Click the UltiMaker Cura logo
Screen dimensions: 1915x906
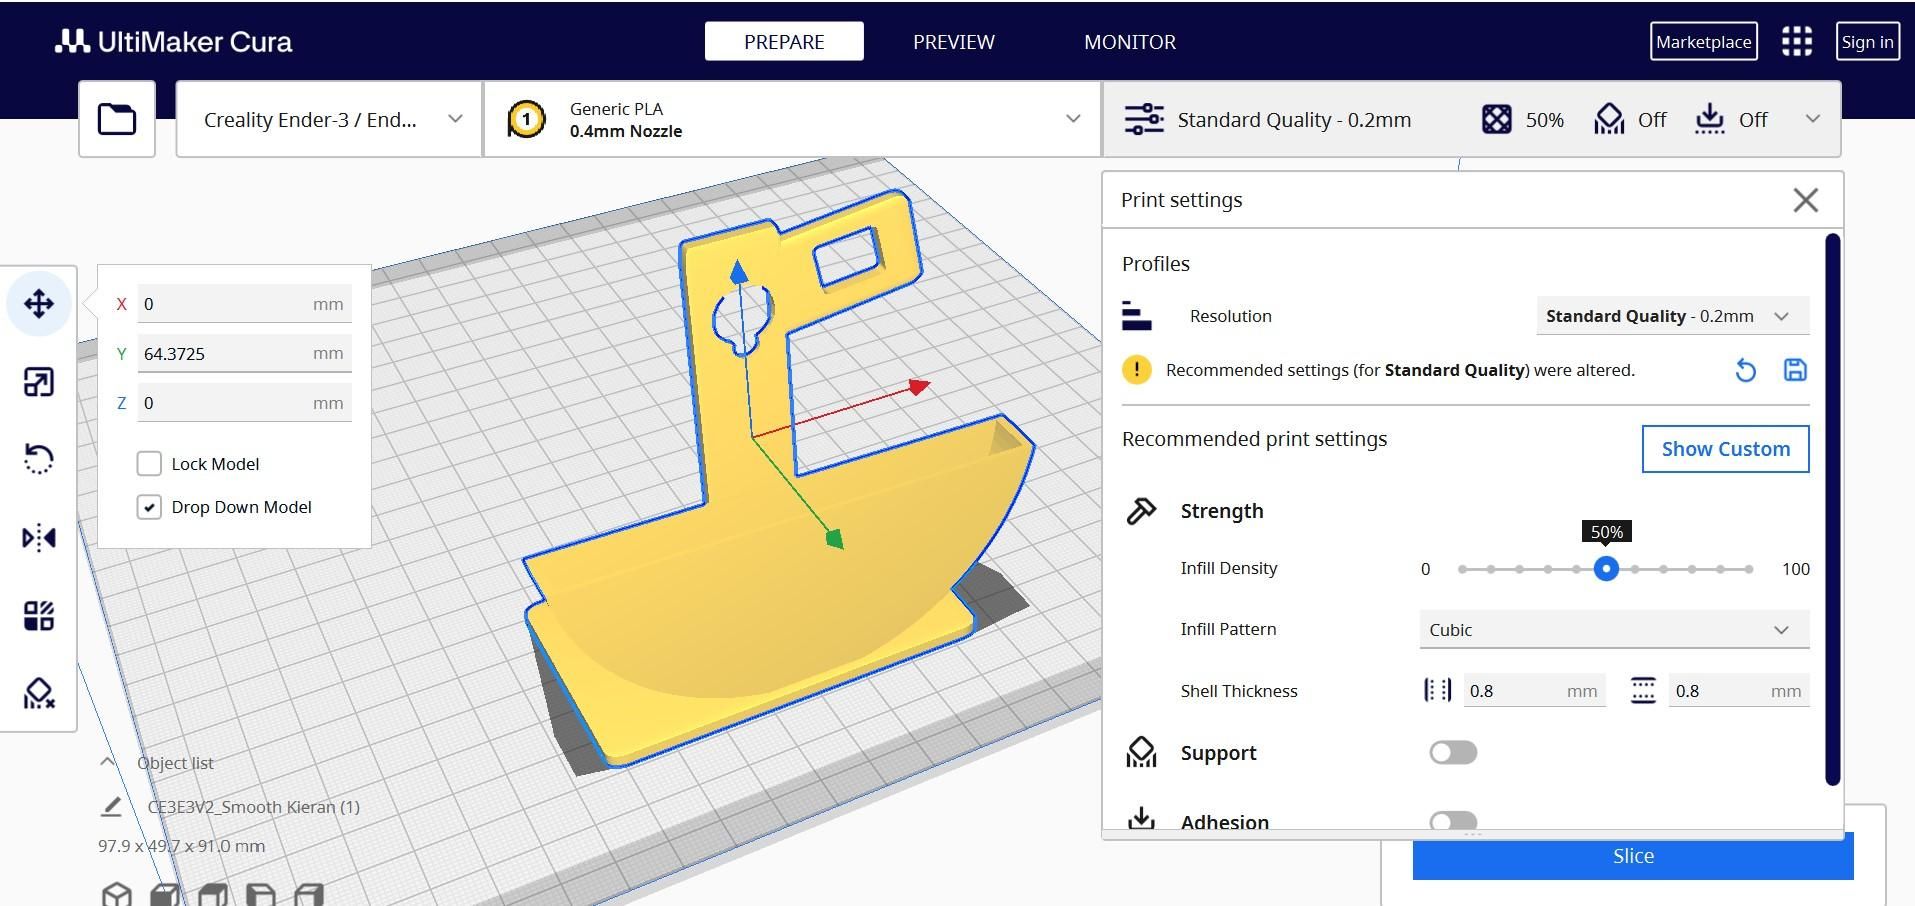tap(174, 41)
